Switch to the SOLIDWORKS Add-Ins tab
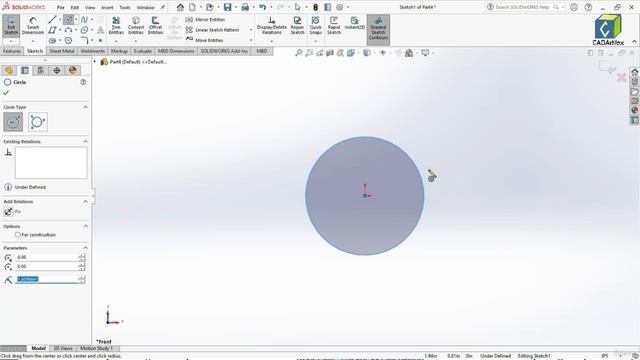 coord(224,51)
